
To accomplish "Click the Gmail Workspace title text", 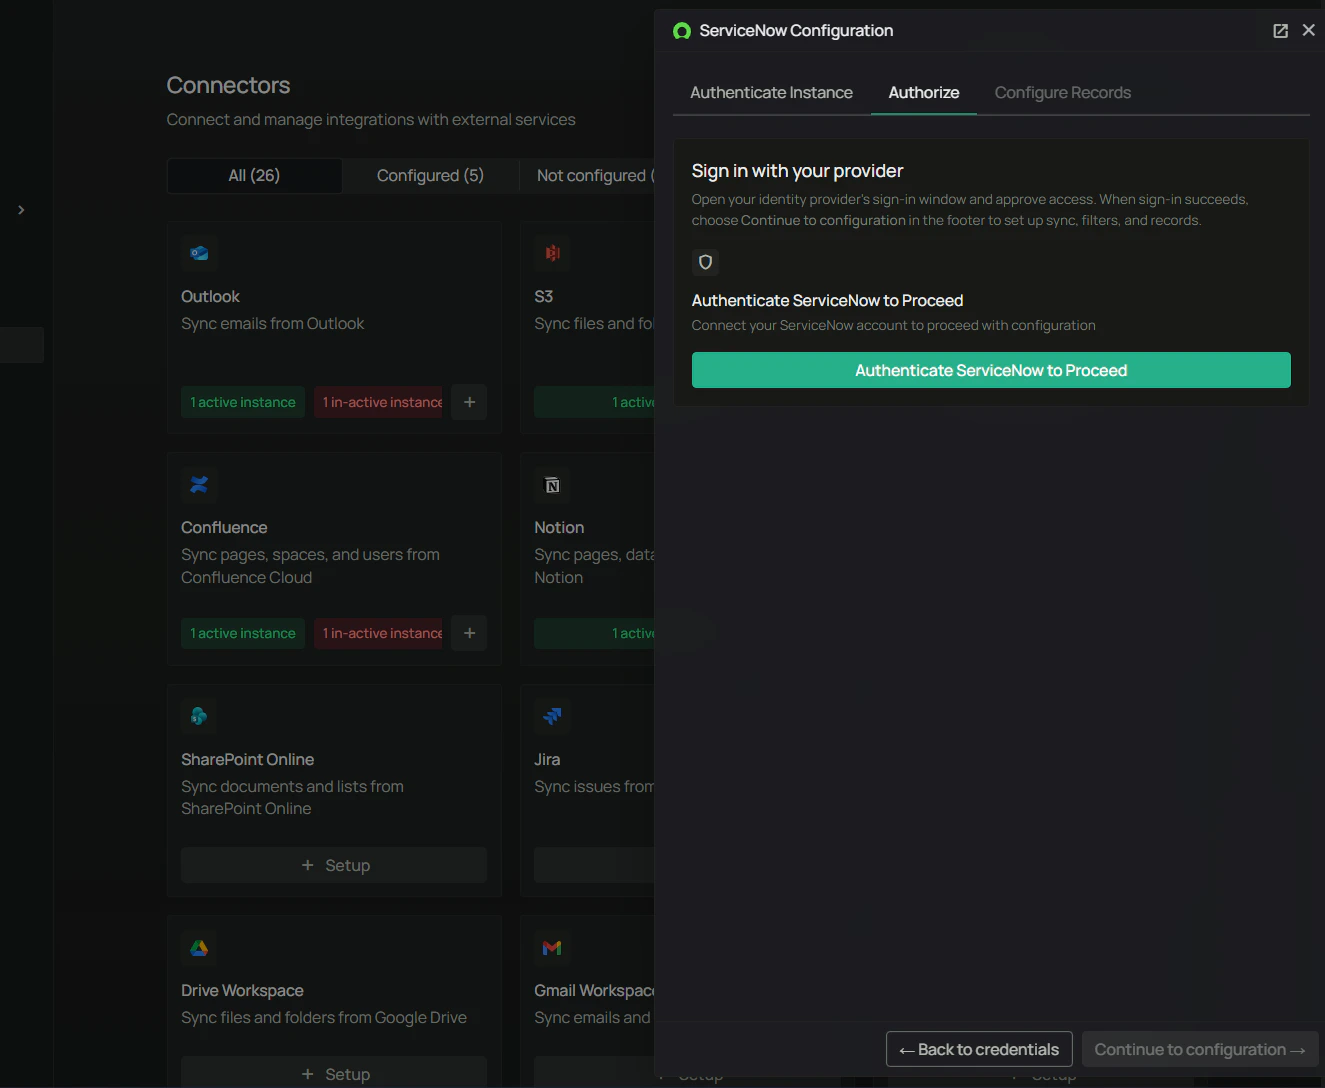I will [595, 990].
